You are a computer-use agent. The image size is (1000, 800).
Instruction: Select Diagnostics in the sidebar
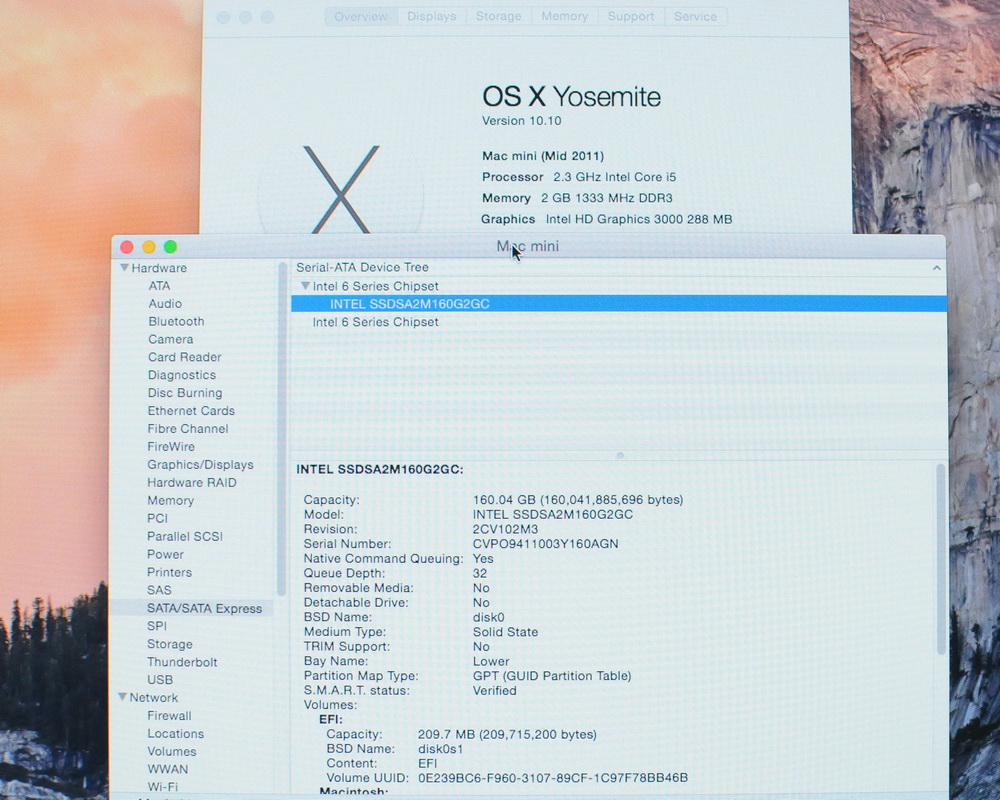point(182,375)
